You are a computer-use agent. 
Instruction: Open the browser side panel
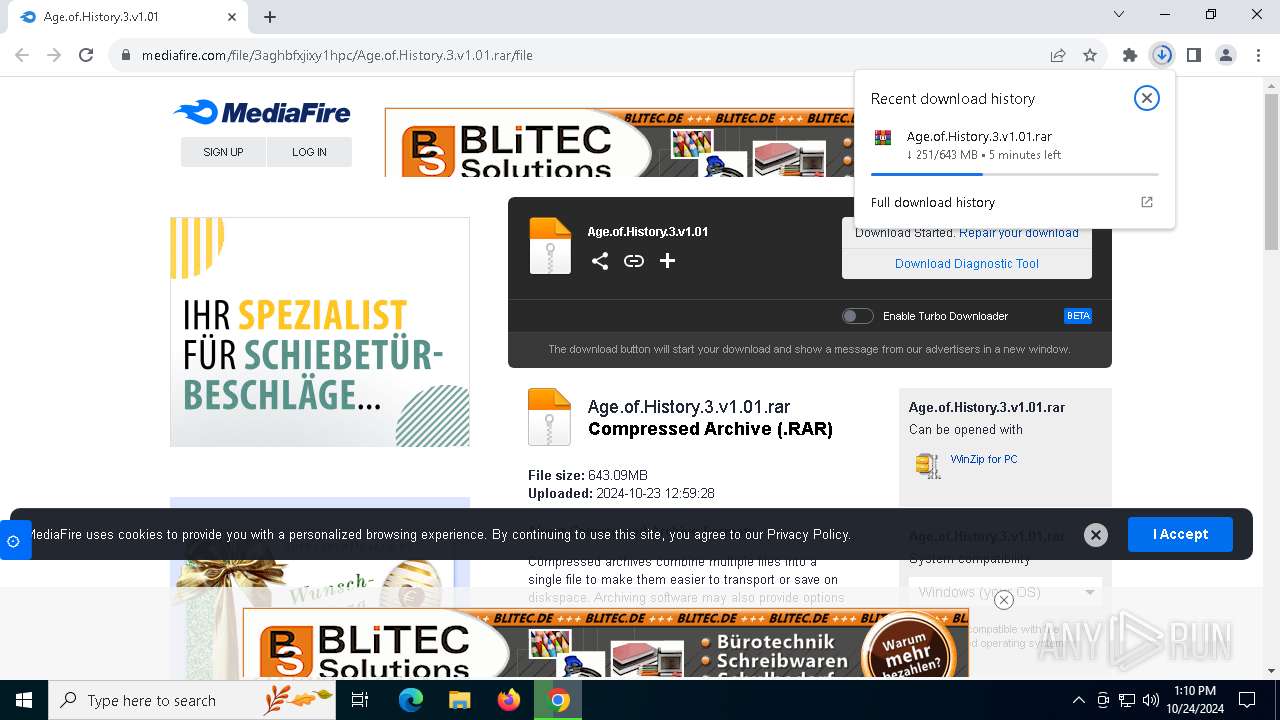(1194, 55)
